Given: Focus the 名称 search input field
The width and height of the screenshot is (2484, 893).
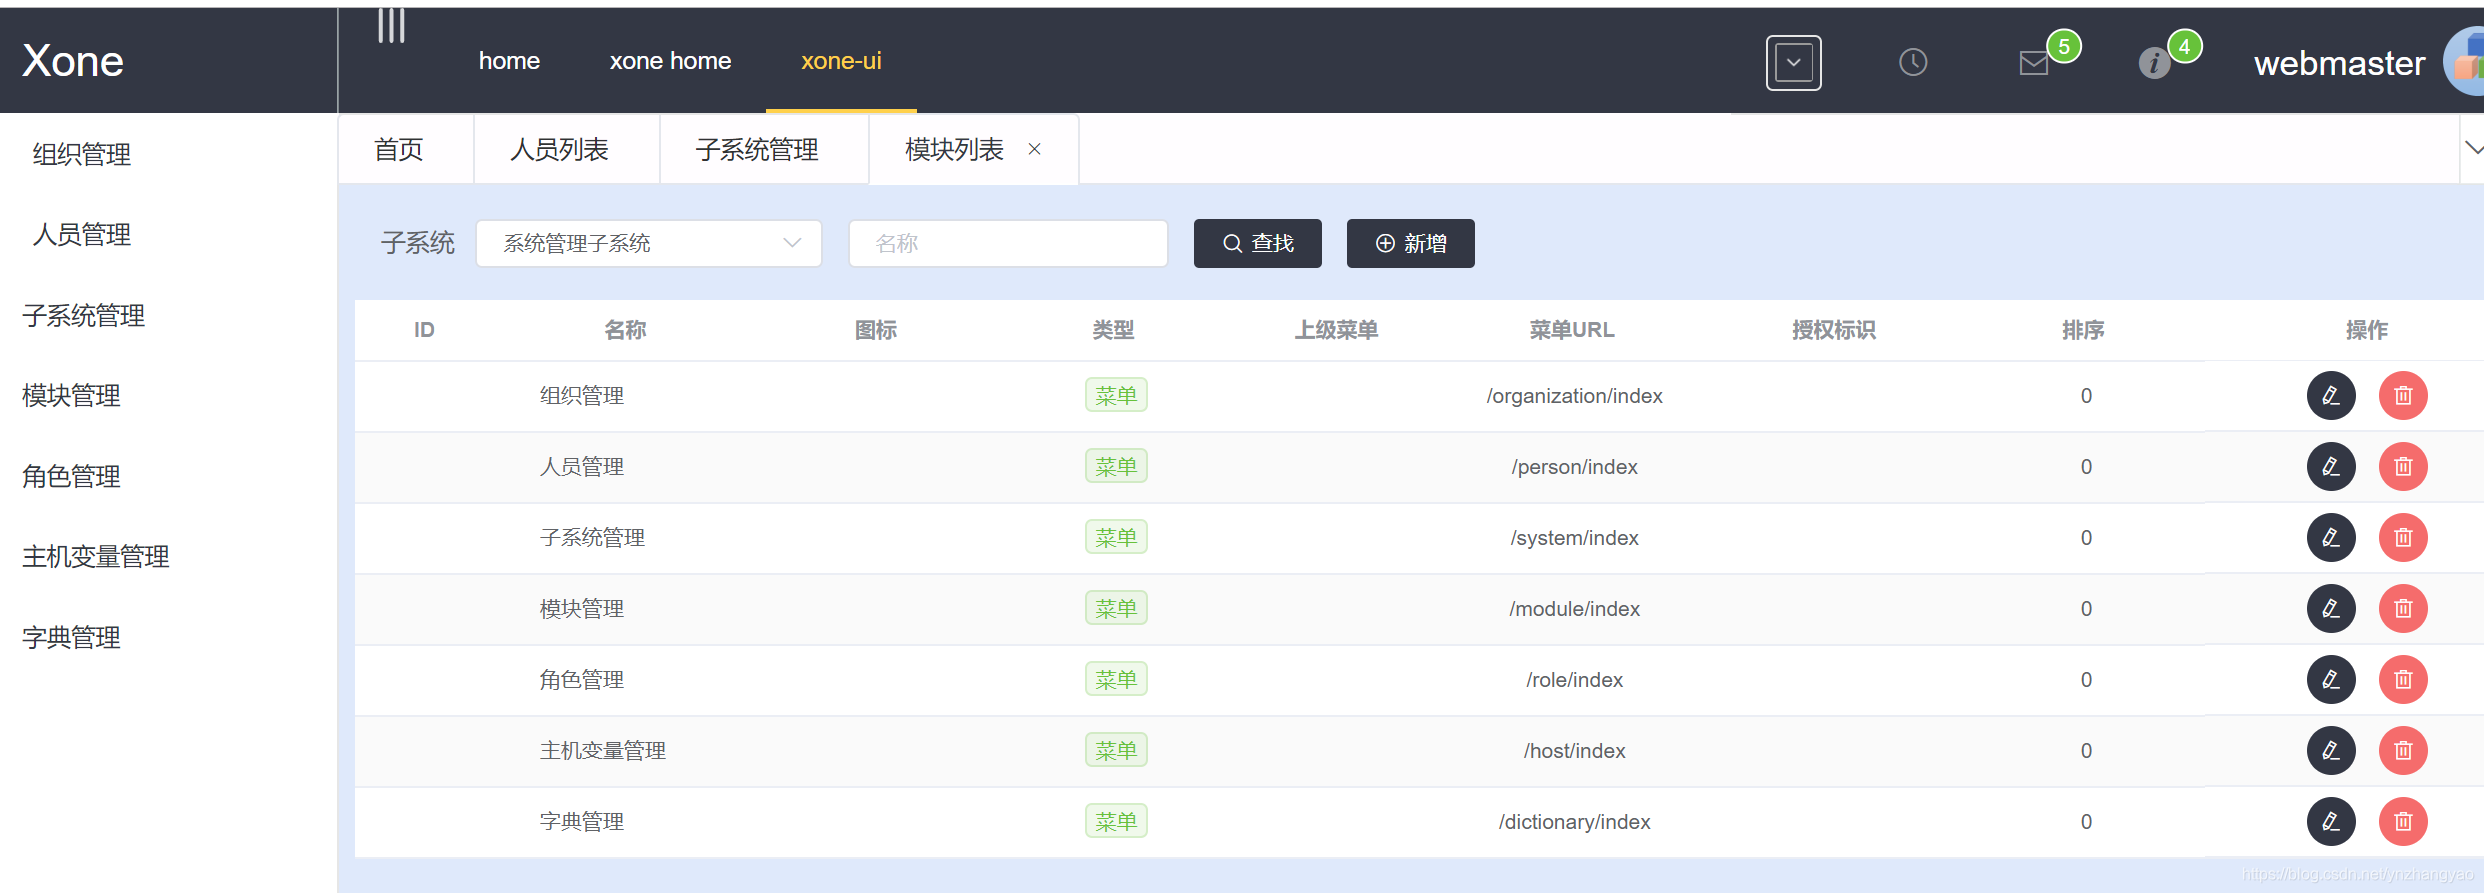Looking at the screenshot, I should [1008, 243].
